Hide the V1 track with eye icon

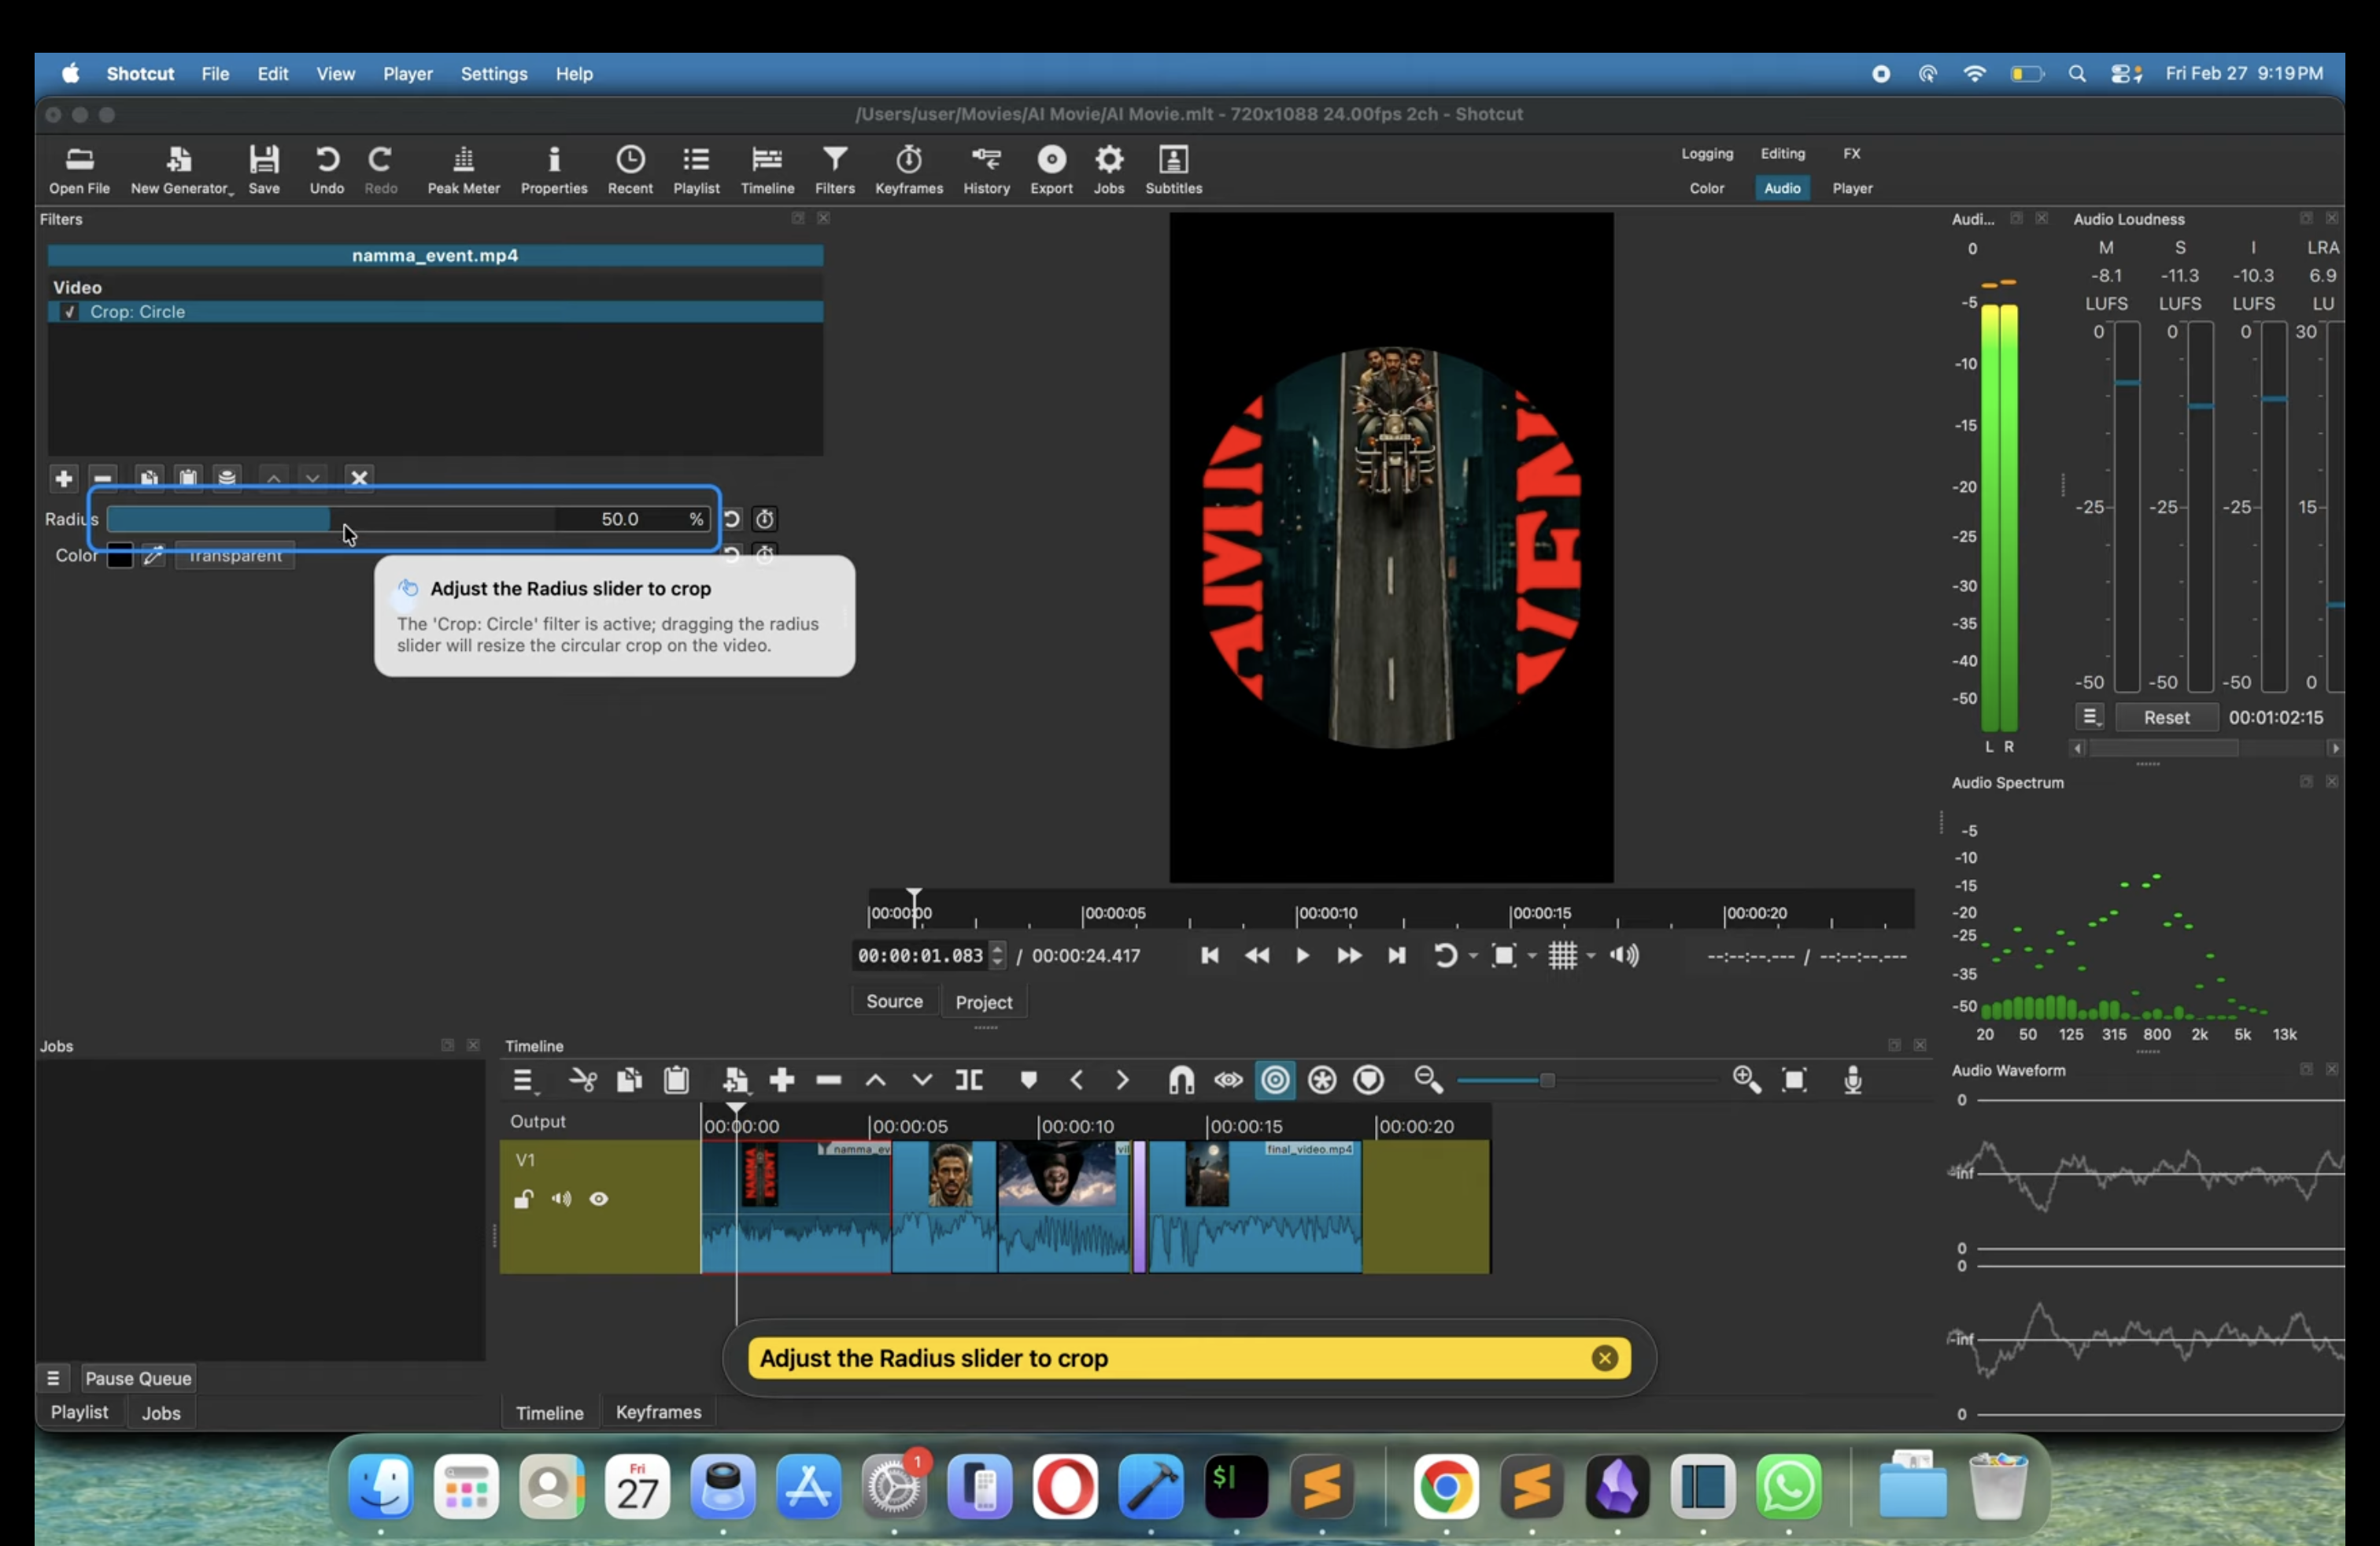pyautogui.click(x=598, y=1199)
